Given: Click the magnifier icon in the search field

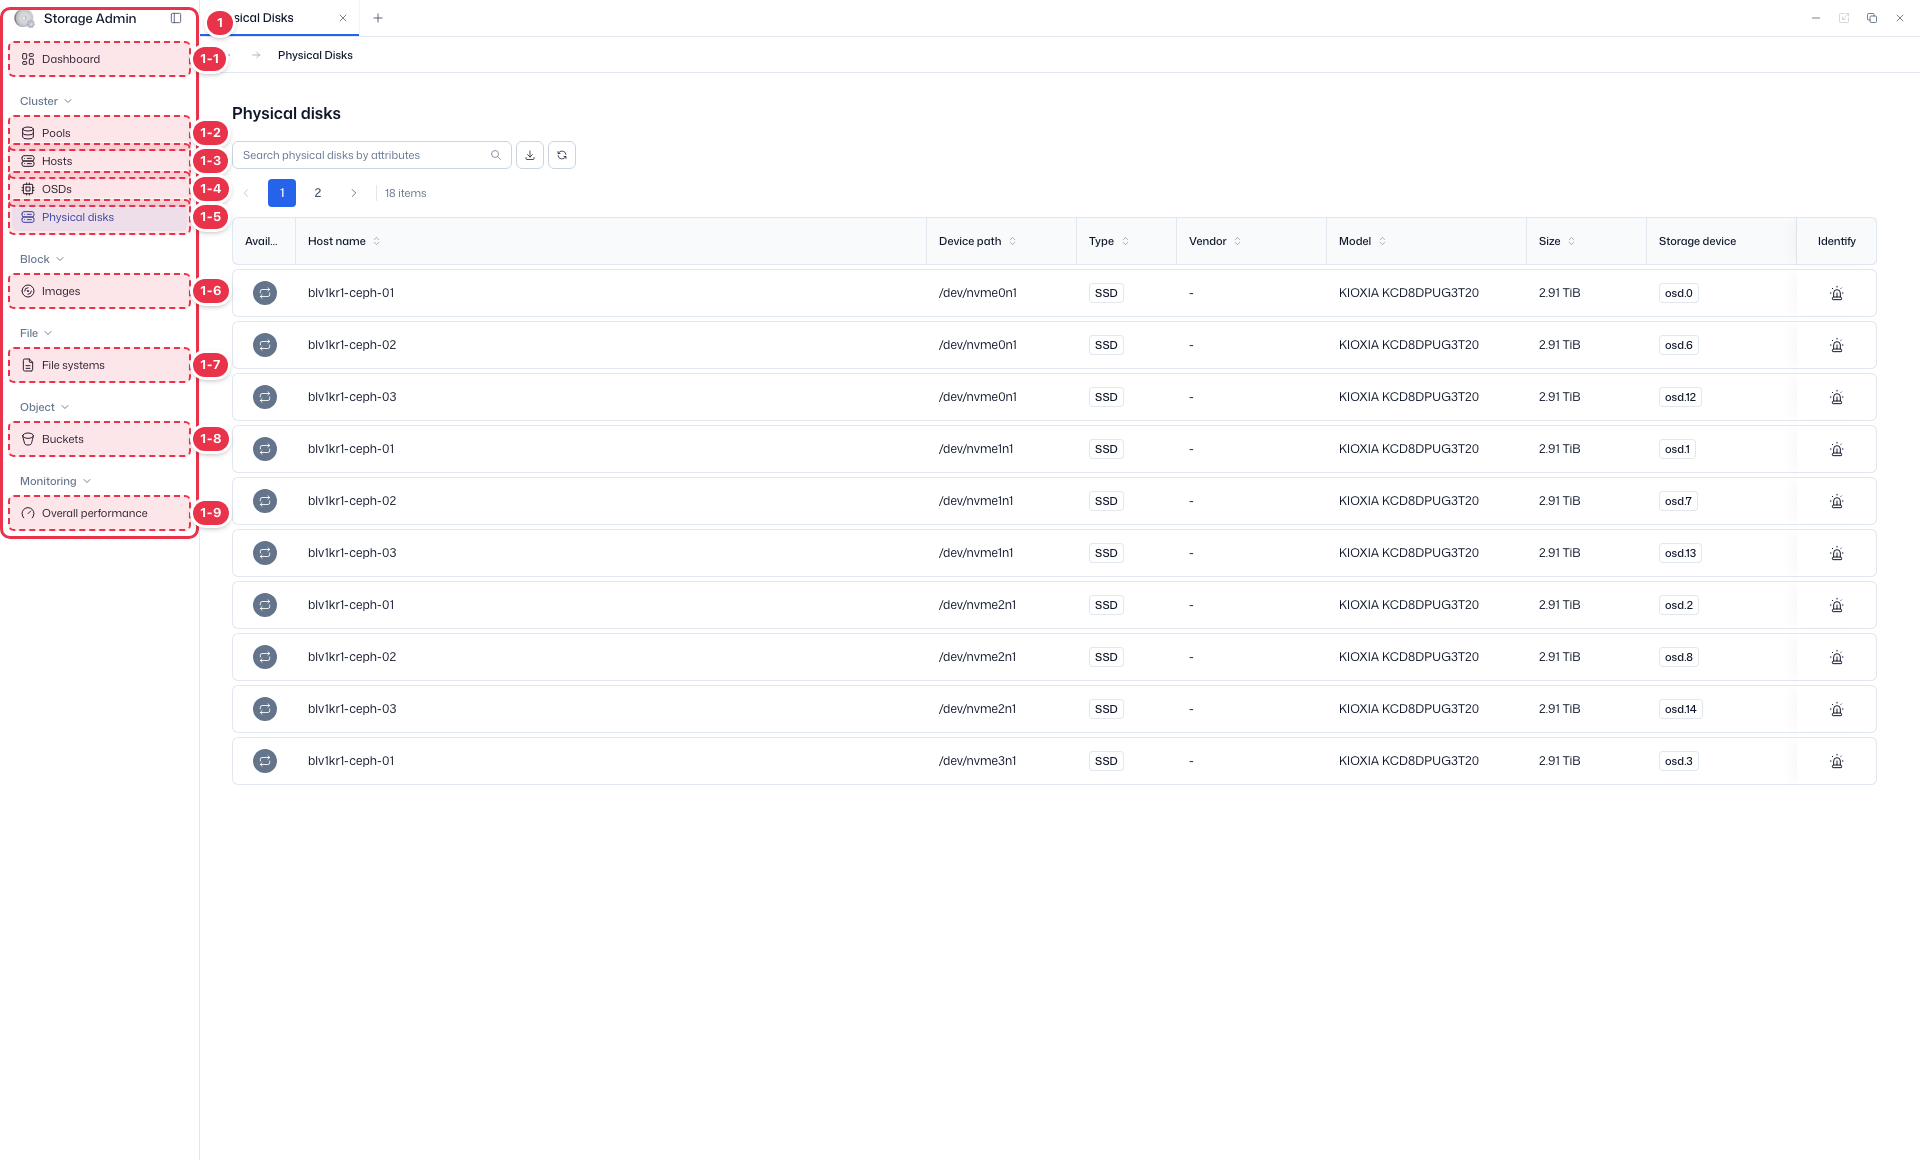Looking at the screenshot, I should [x=496, y=155].
